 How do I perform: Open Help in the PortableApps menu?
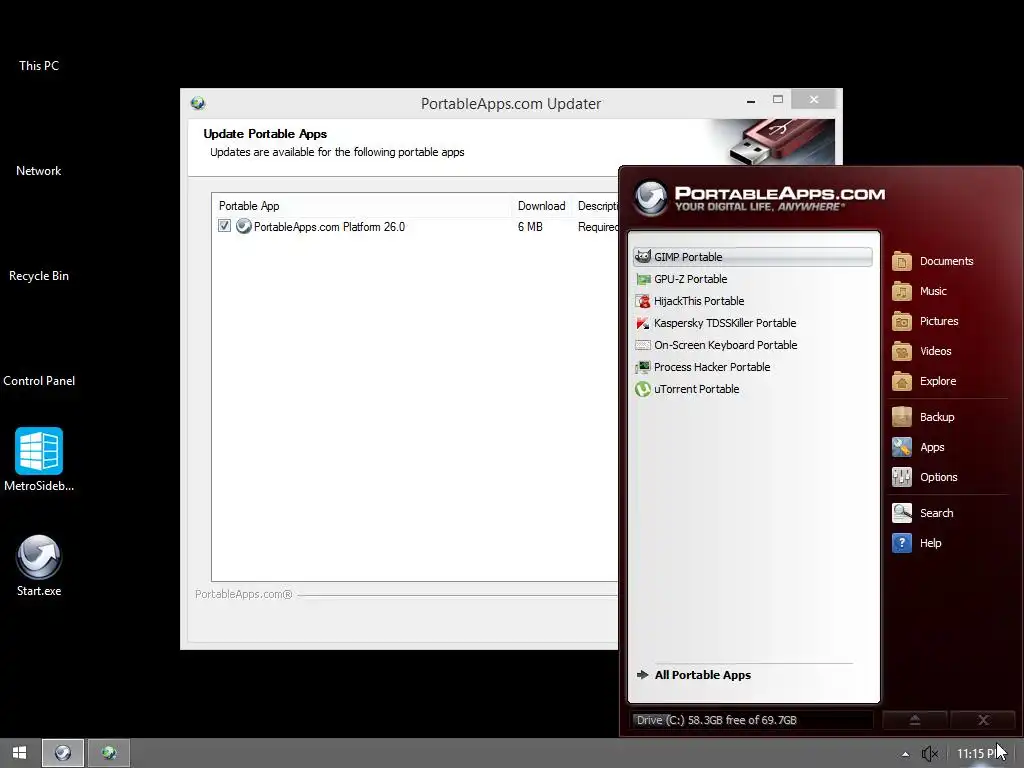click(917, 543)
